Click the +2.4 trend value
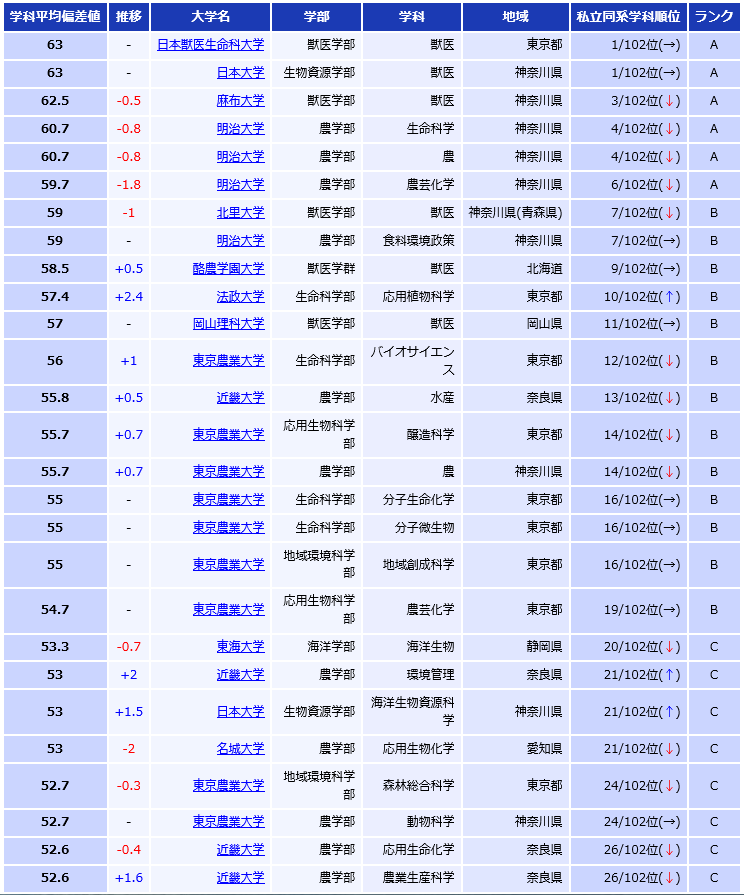Screen dimensions: 744x895 click(128, 296)
